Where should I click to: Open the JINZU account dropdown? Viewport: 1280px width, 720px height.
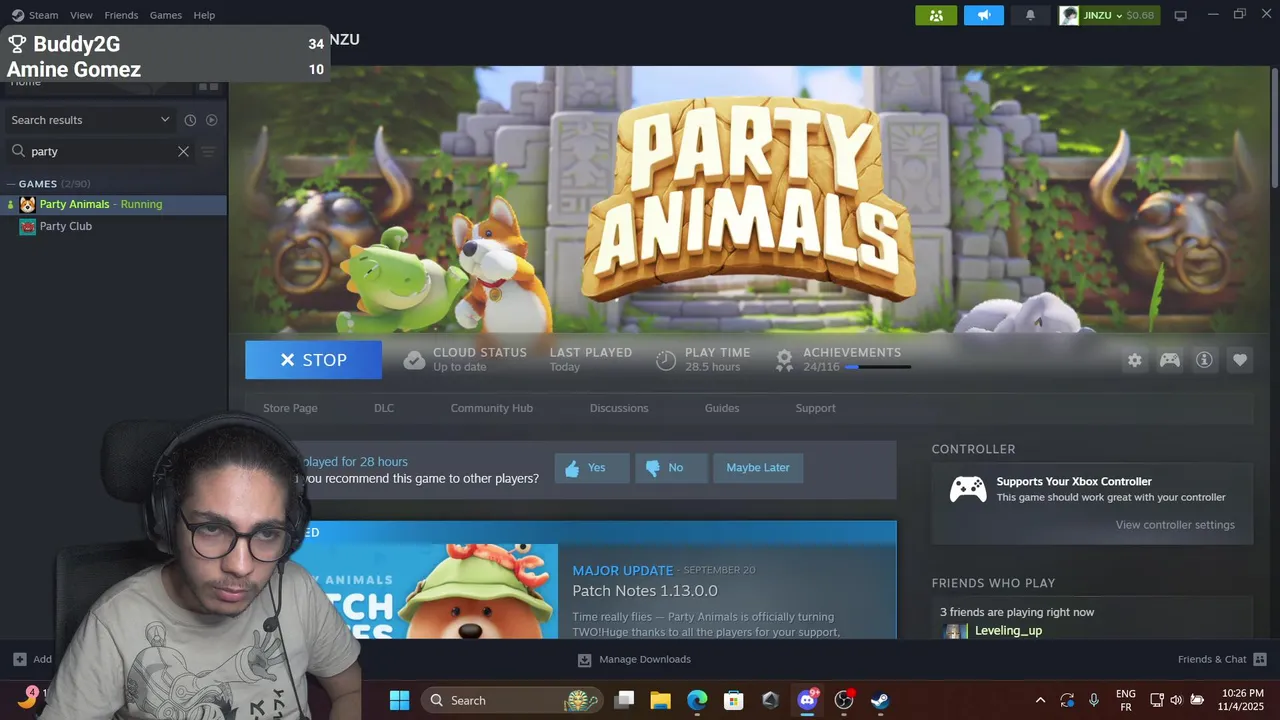click(1109, 15)
